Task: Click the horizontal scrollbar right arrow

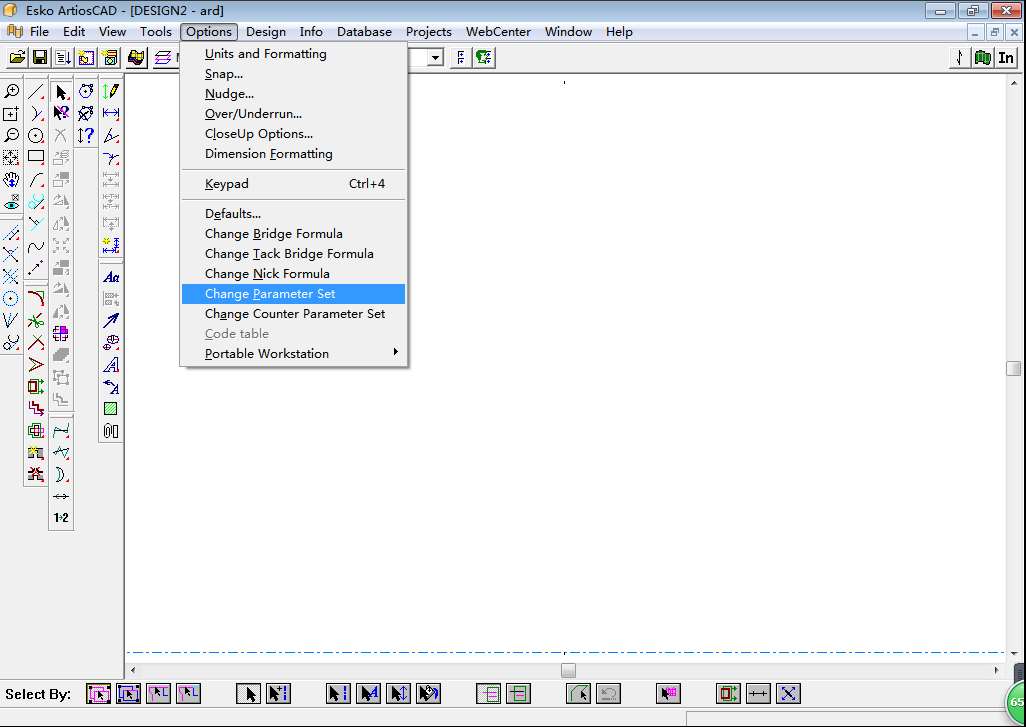Action: (997, 670)
